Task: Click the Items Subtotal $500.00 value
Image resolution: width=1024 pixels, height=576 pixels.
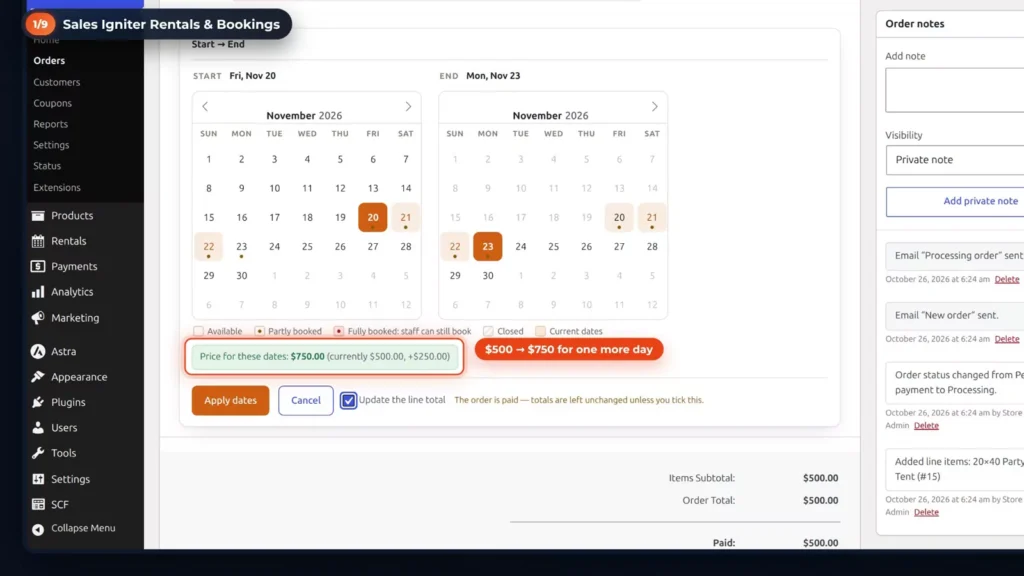Action: click(820, 479)
